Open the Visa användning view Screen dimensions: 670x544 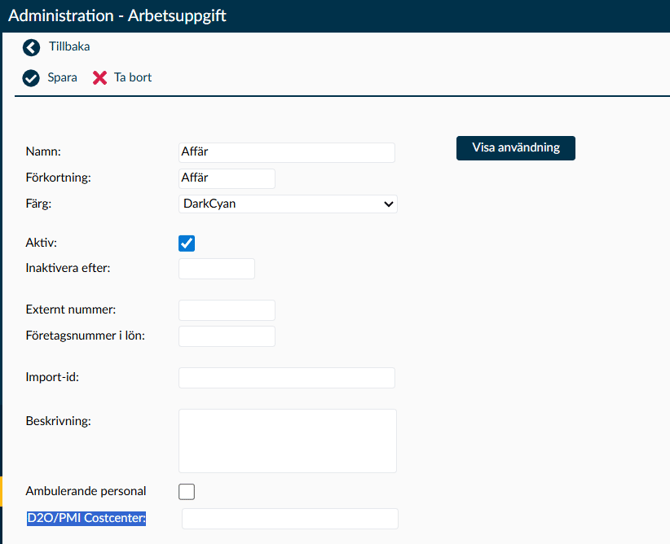coord(515,148)
